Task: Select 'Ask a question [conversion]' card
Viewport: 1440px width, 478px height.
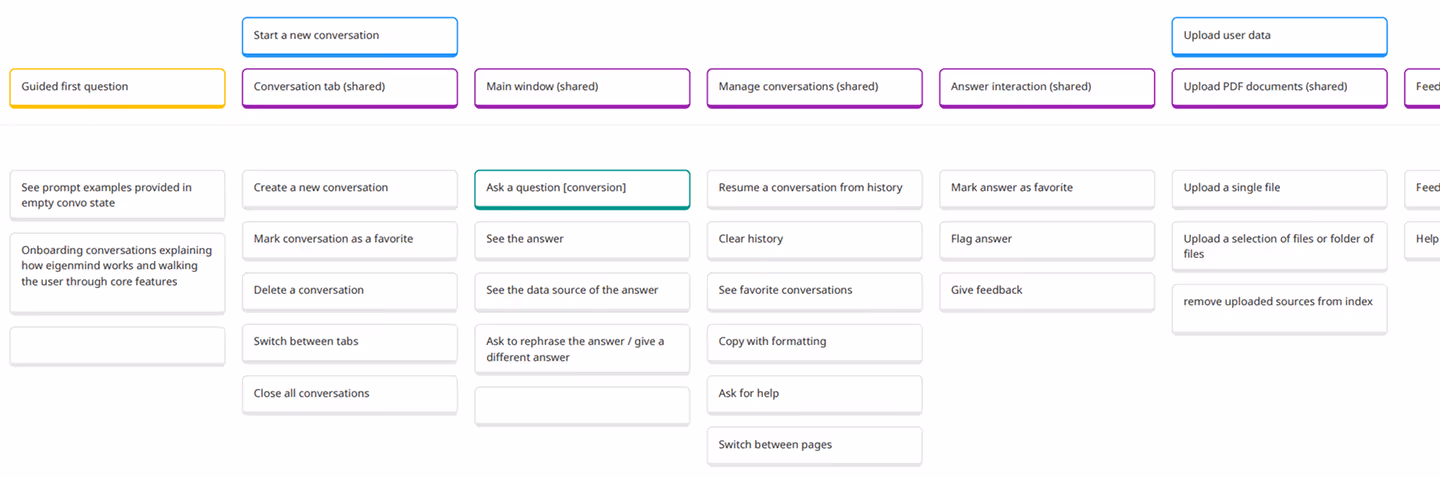Action: [x=582, y=189]
